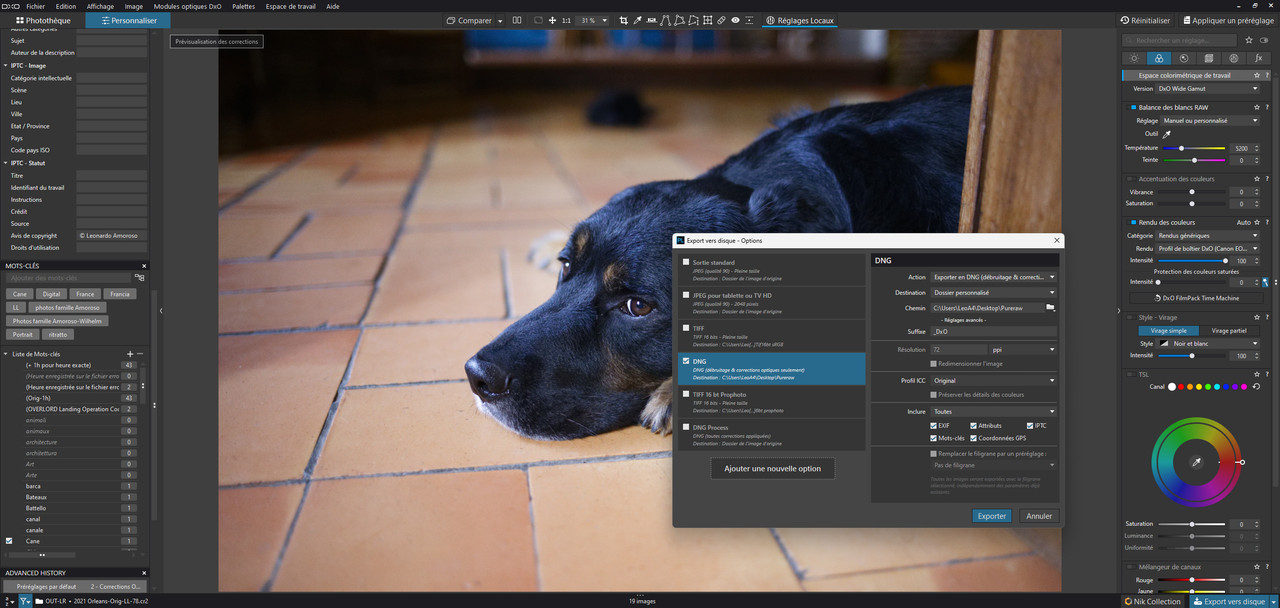Open the Version DxO Wide Gamut dropdown

click(1208, 89)
